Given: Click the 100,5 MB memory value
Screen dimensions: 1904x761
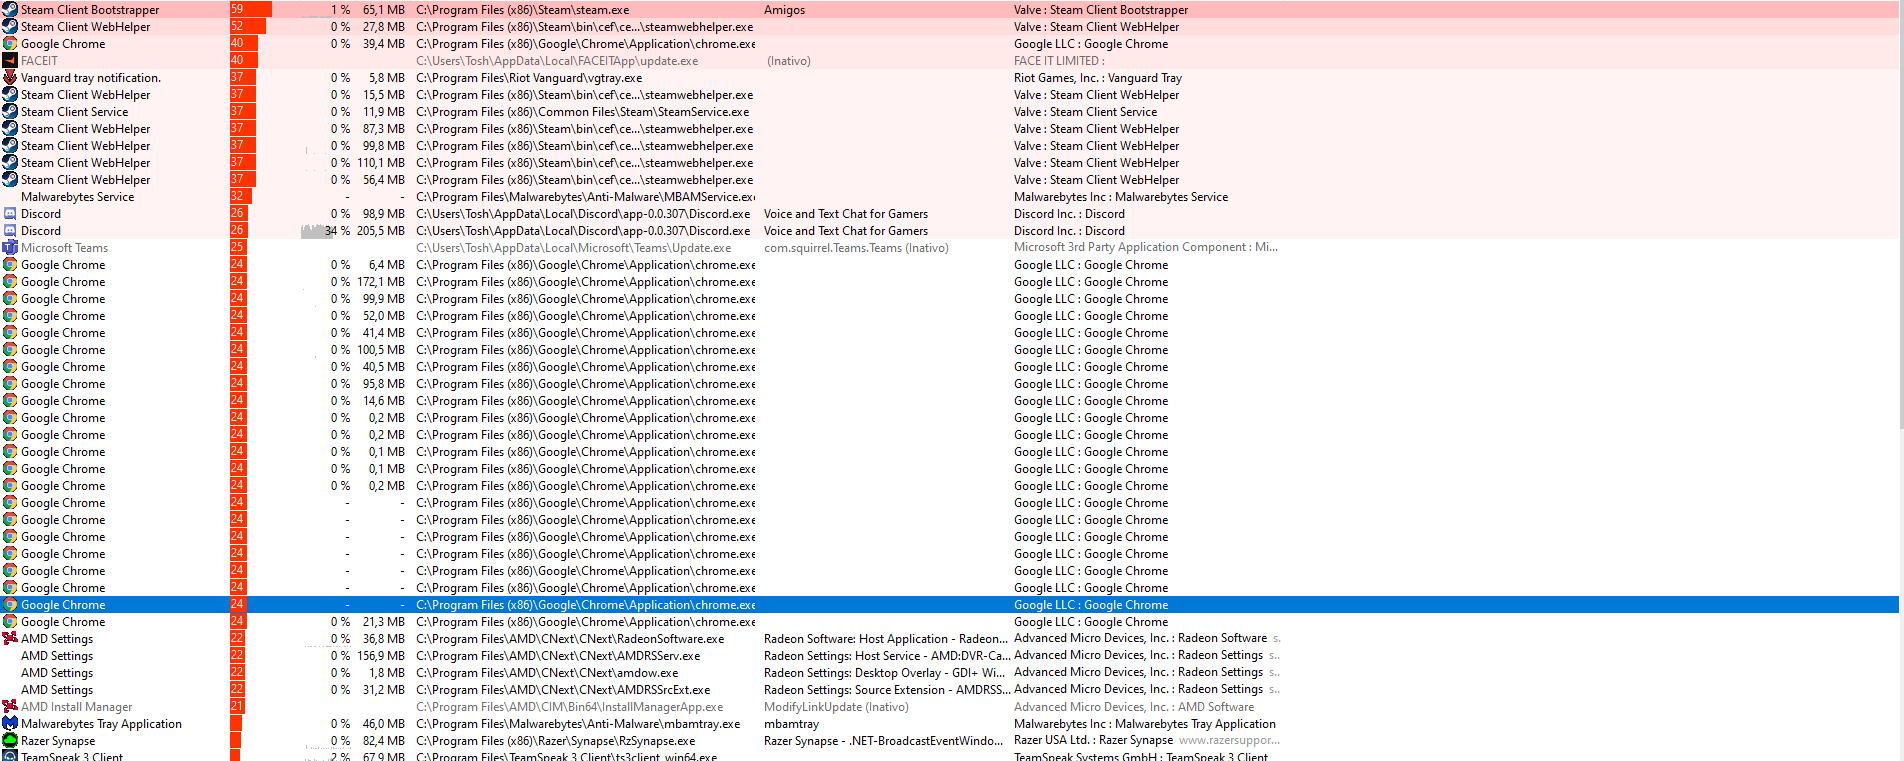Looking at the screenshot, I should coord(381,350).
